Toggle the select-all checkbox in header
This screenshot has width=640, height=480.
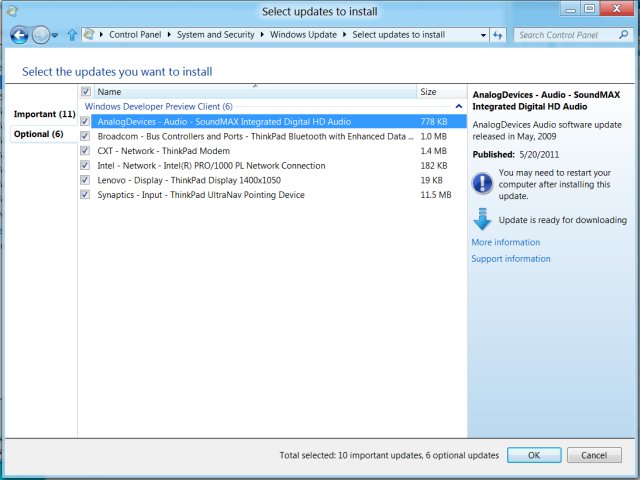(x=86, y=91)
